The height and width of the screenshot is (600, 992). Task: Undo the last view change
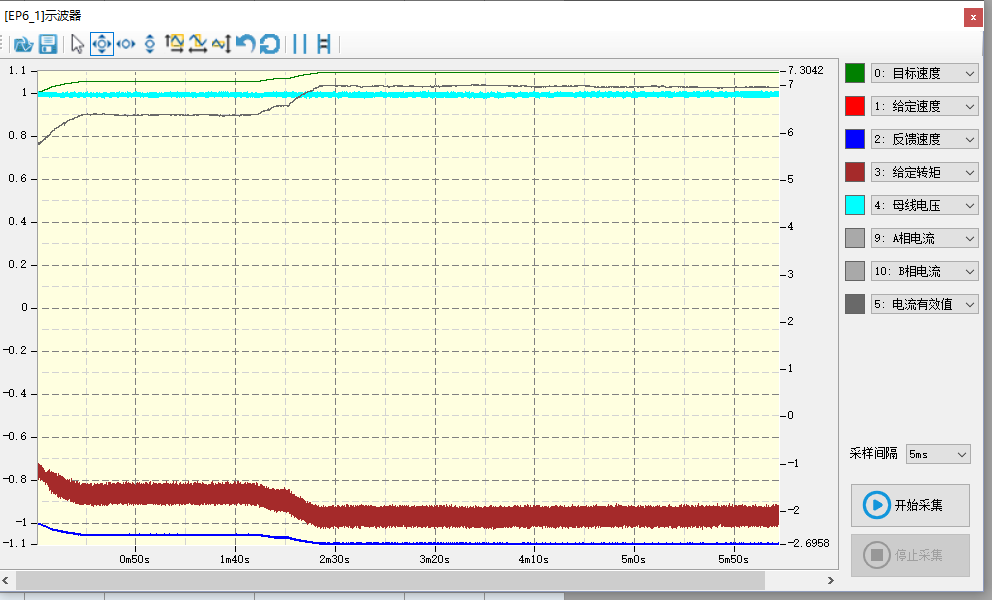244,44
